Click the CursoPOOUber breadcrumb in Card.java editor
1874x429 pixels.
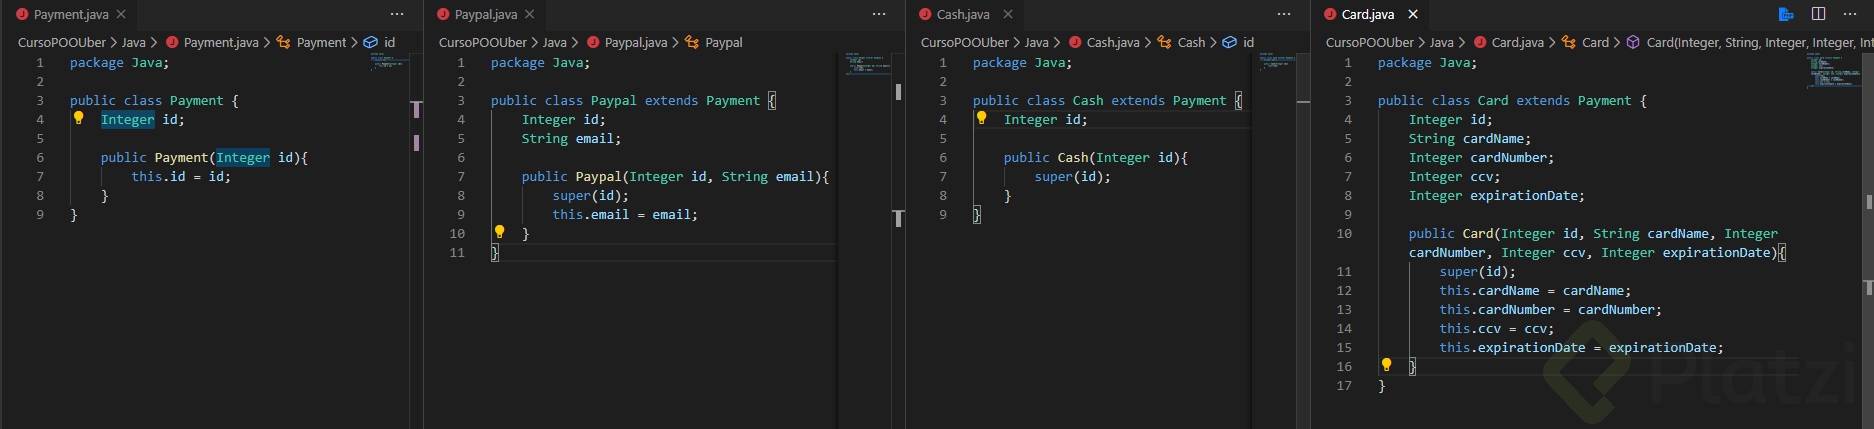[x=1369, y=42]
